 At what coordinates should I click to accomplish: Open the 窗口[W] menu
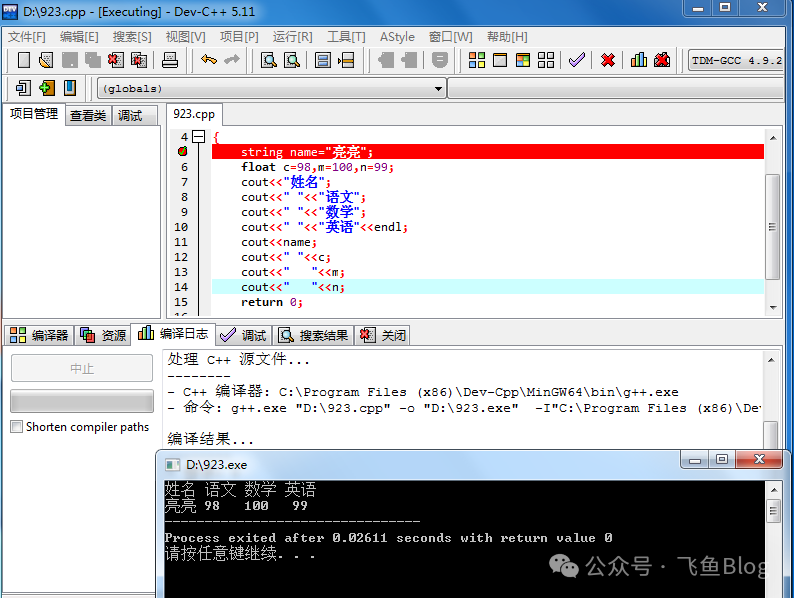coord(450,37)
